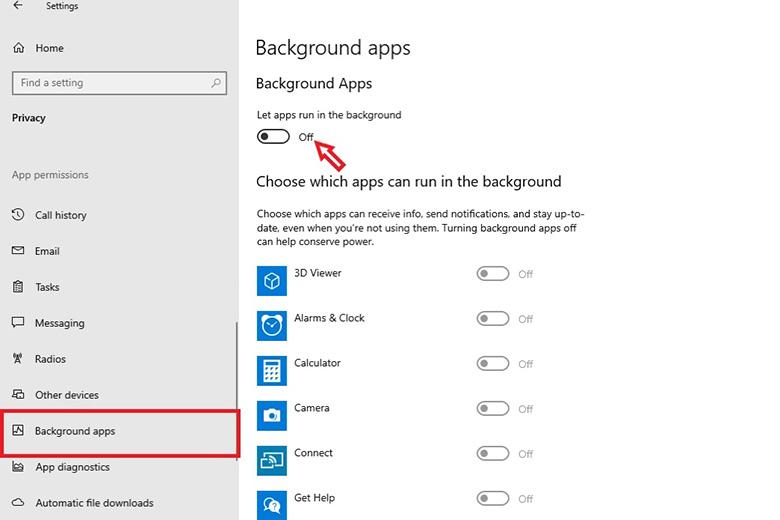Click the Alarms & Clock app icon
This screenshot has height=520, width=780.
pyautogui.click(x=272, y=326)
